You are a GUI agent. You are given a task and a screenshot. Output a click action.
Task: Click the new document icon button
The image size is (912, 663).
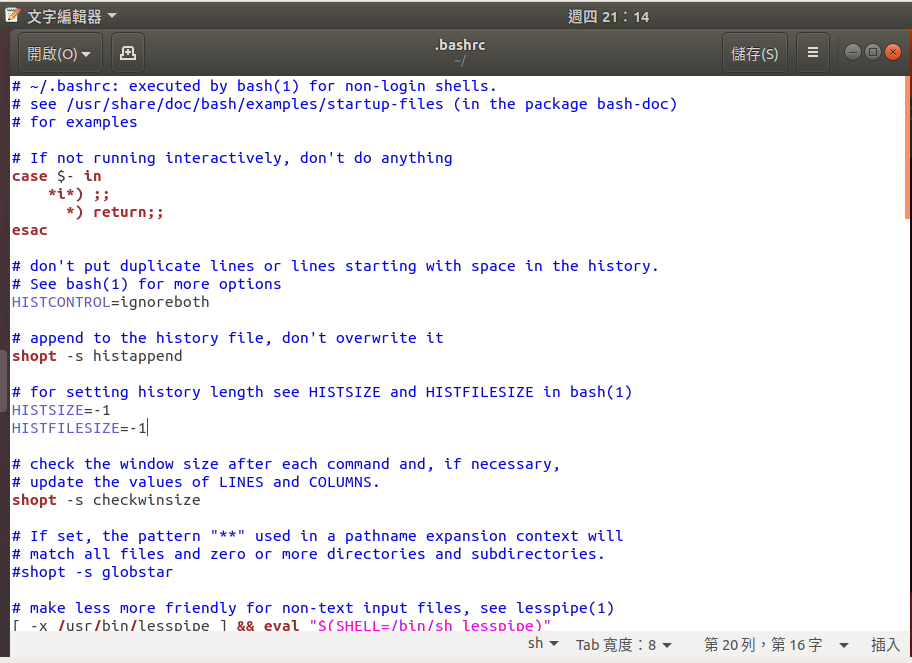click(127, 54)
